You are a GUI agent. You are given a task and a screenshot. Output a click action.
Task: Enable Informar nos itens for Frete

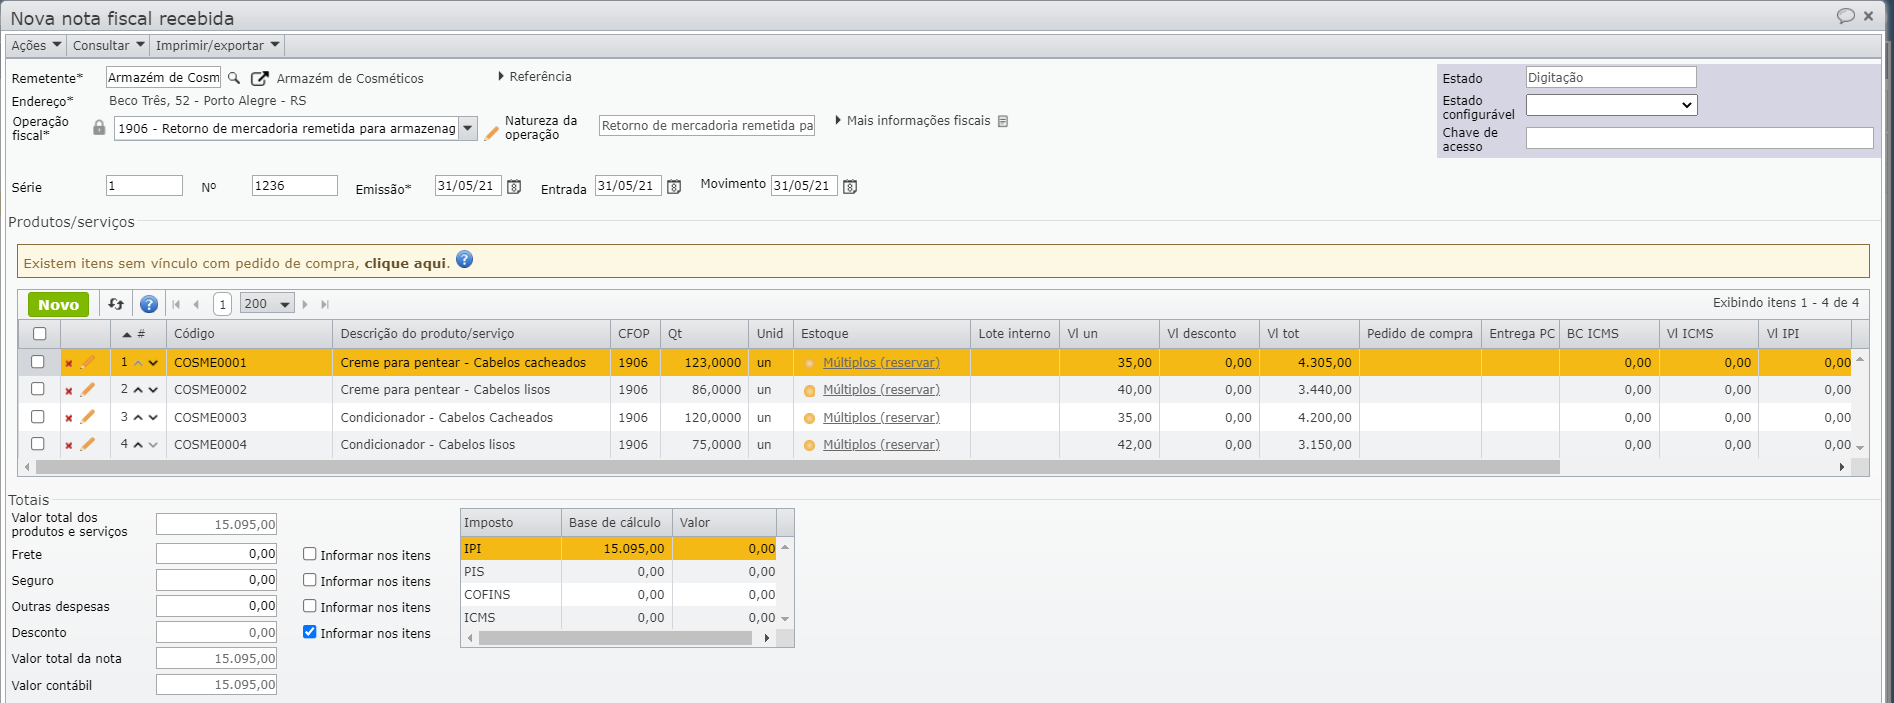pos(310,554)
